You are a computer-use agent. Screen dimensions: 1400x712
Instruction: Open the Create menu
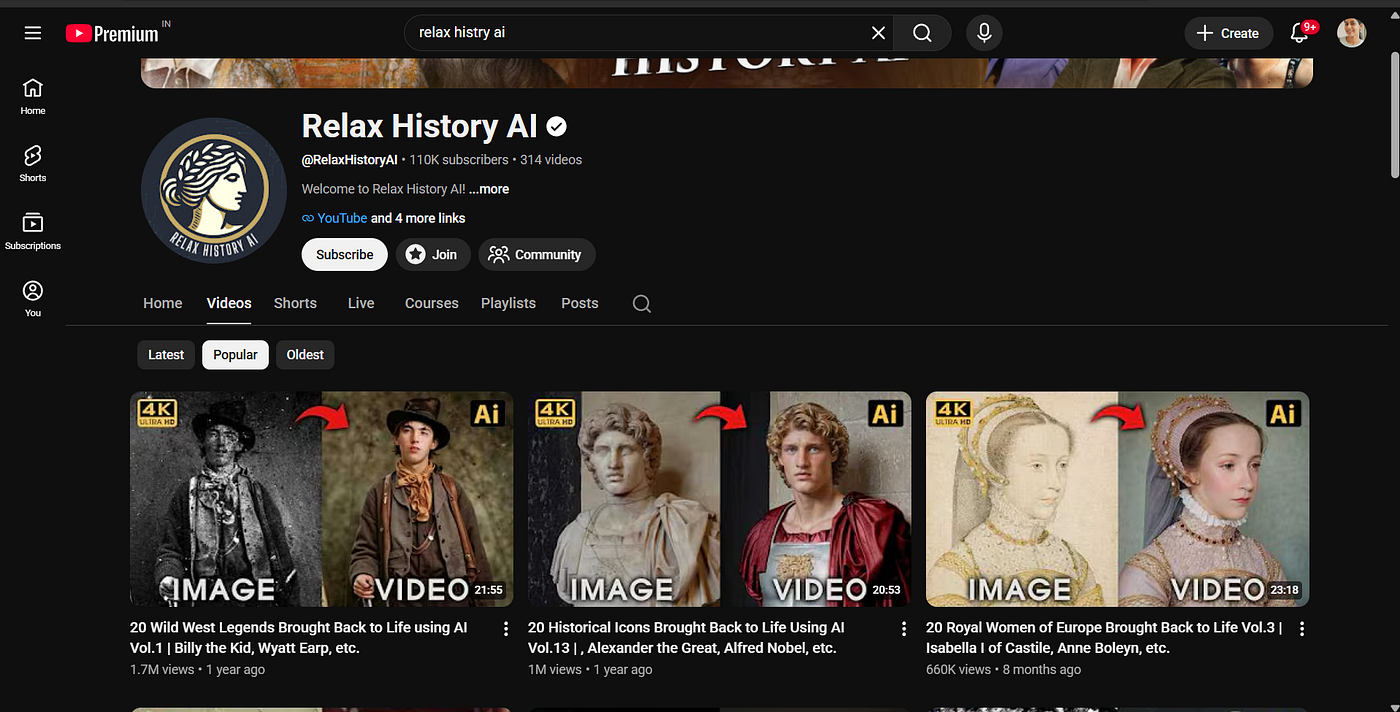pyautogui.click(x=1228, y=33)
